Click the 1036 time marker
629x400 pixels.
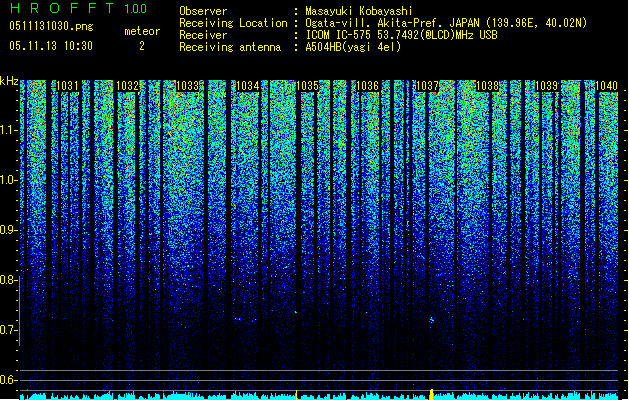367,86
